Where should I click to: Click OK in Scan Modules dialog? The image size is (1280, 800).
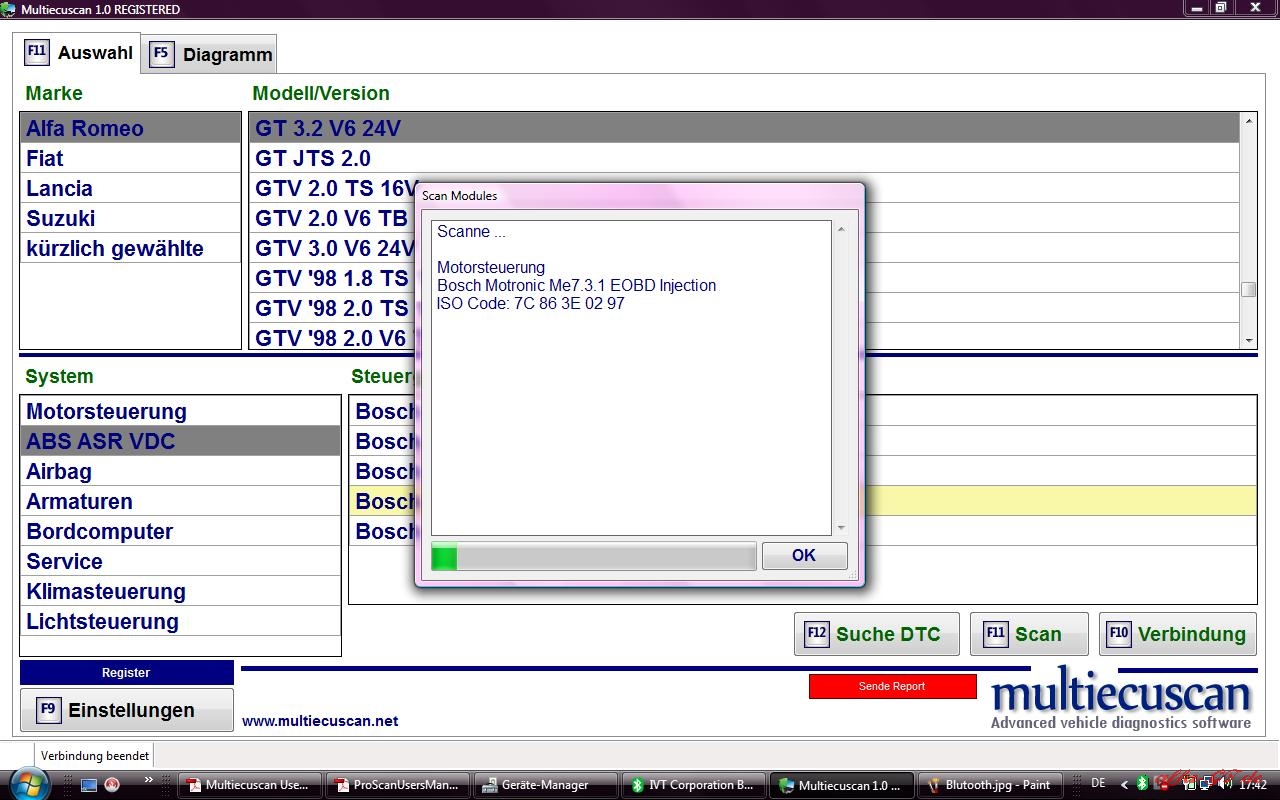[804, 556]
